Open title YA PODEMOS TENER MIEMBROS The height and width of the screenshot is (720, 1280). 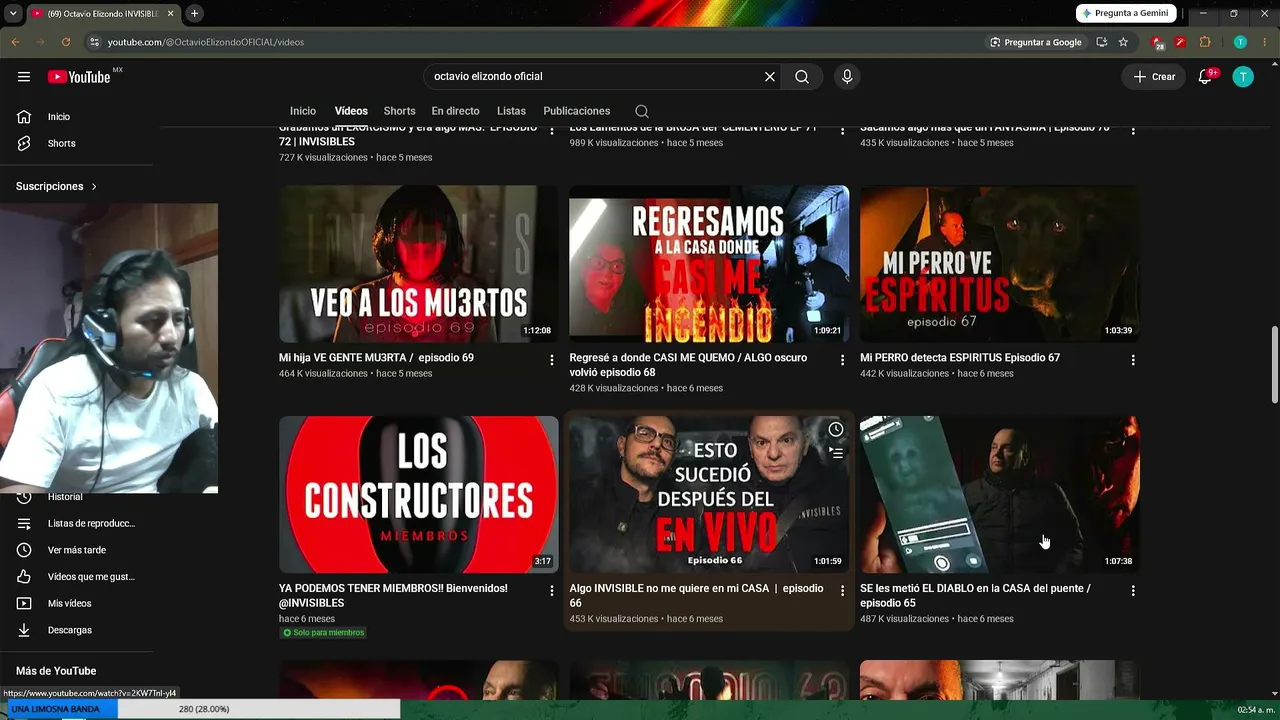(393, 596)
